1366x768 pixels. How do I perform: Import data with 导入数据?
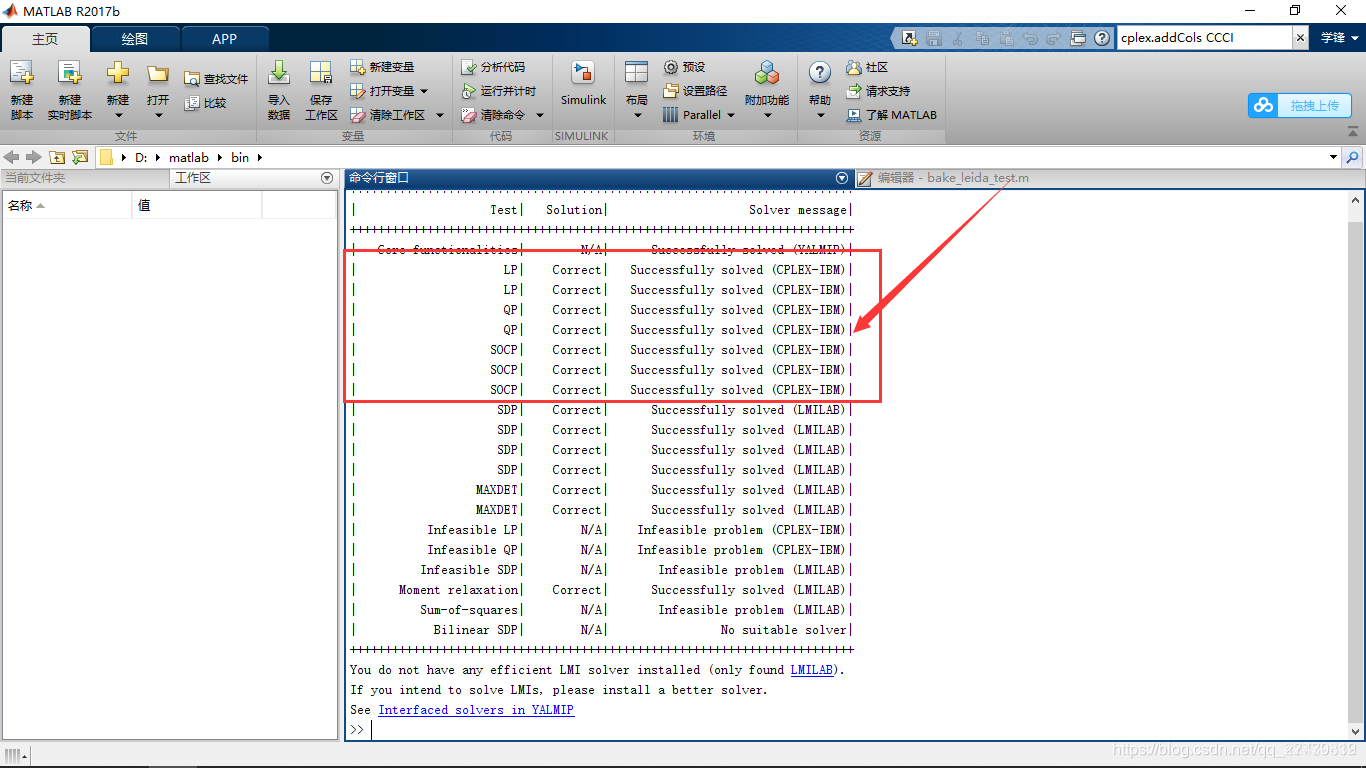279,90
